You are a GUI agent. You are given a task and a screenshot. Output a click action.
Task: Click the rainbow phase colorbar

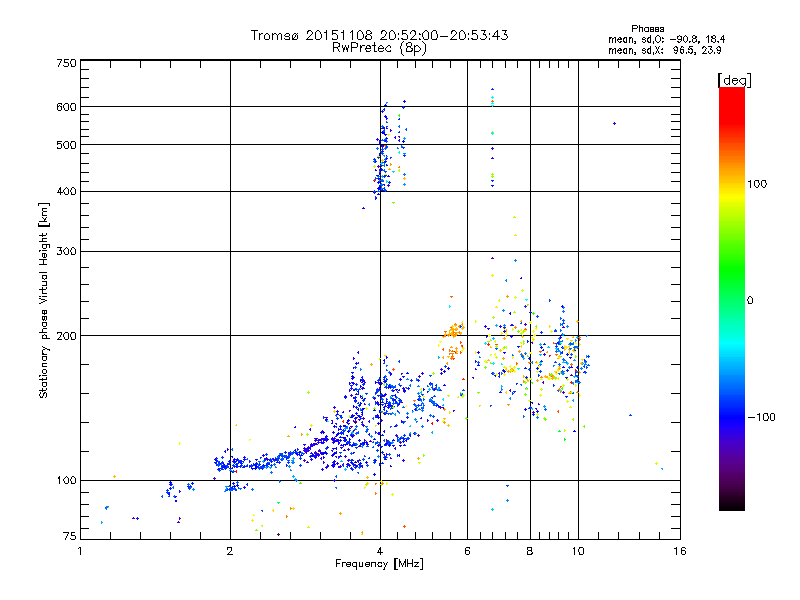[x=732, y=298]
